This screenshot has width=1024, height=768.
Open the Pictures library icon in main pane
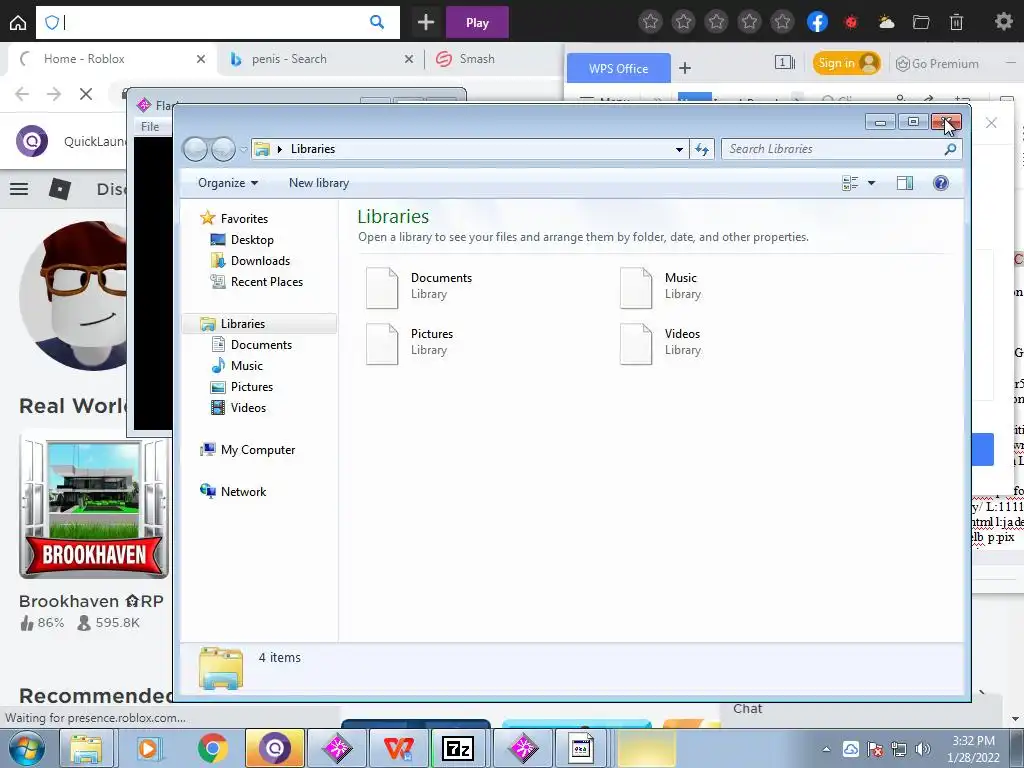pos(382,344)
